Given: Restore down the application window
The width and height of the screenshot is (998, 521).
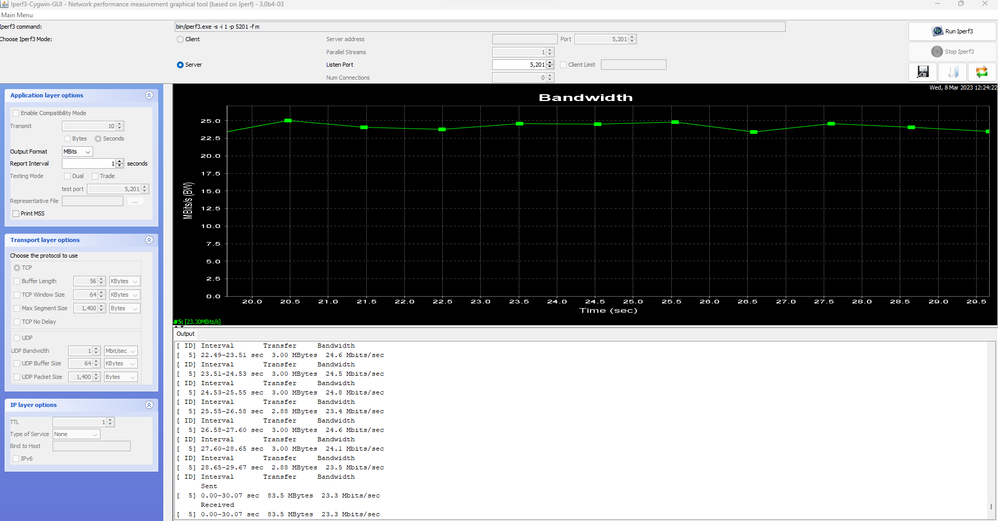Looking at the screenshot, I should coord(962,5).
